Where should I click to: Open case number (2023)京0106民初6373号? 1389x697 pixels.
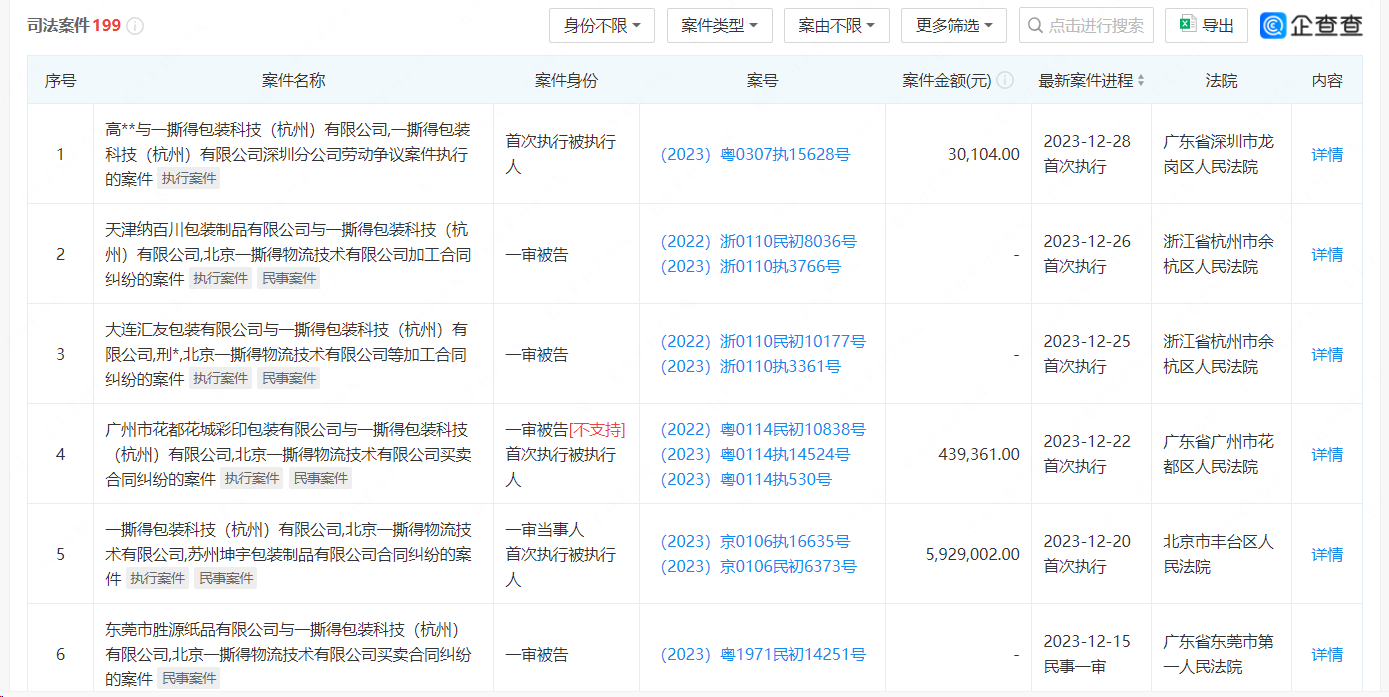pos(759,566)
